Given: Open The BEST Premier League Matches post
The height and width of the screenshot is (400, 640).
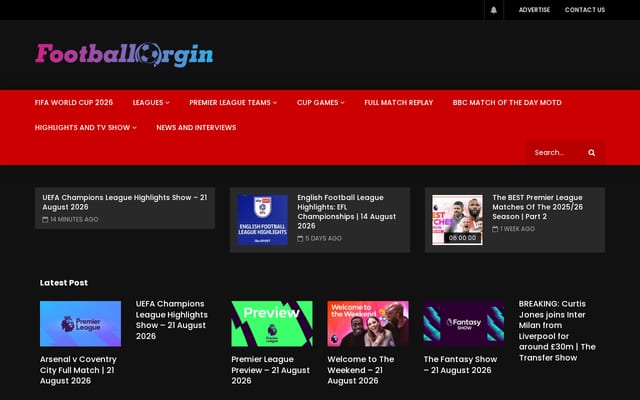Looking at the screenshot, I should 538,207.
